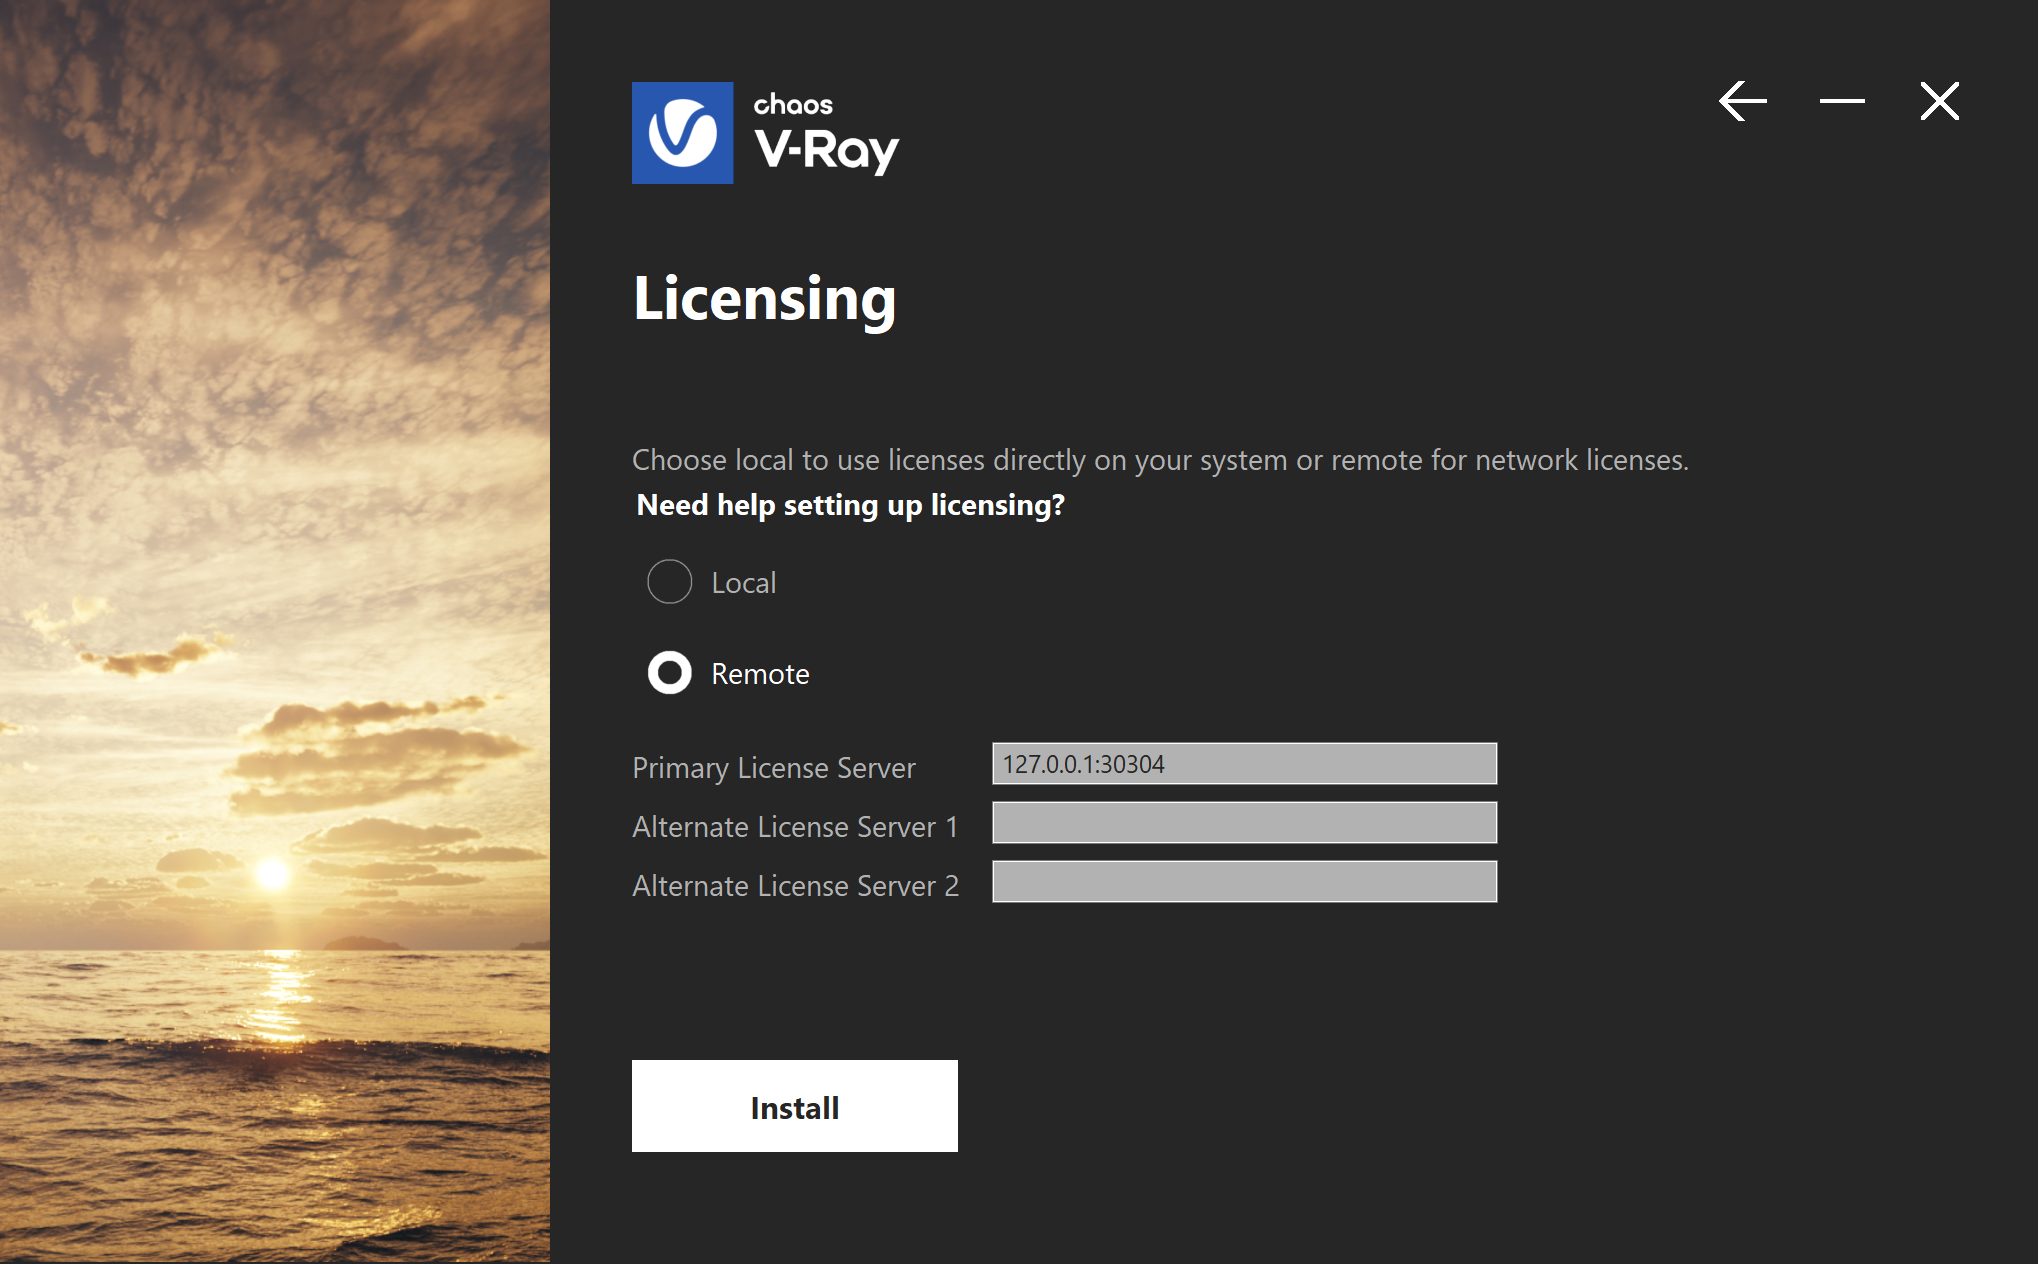Click the minimize icon

coord(1841,100)
